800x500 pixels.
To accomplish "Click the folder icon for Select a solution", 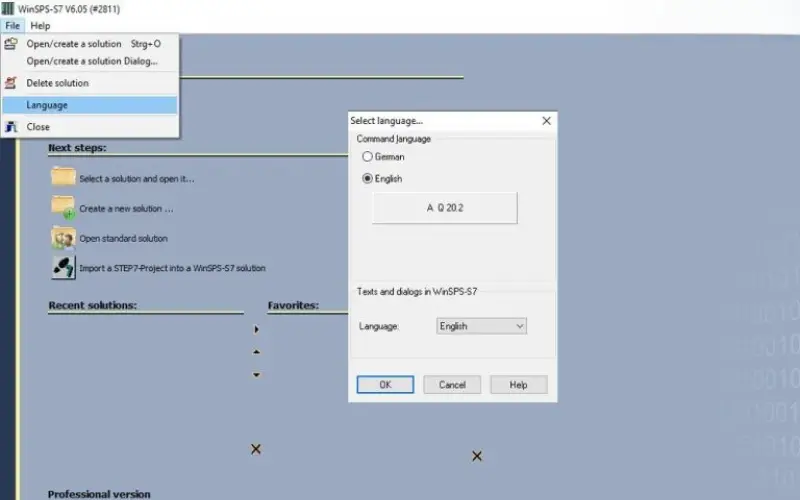I will [63, 177].
